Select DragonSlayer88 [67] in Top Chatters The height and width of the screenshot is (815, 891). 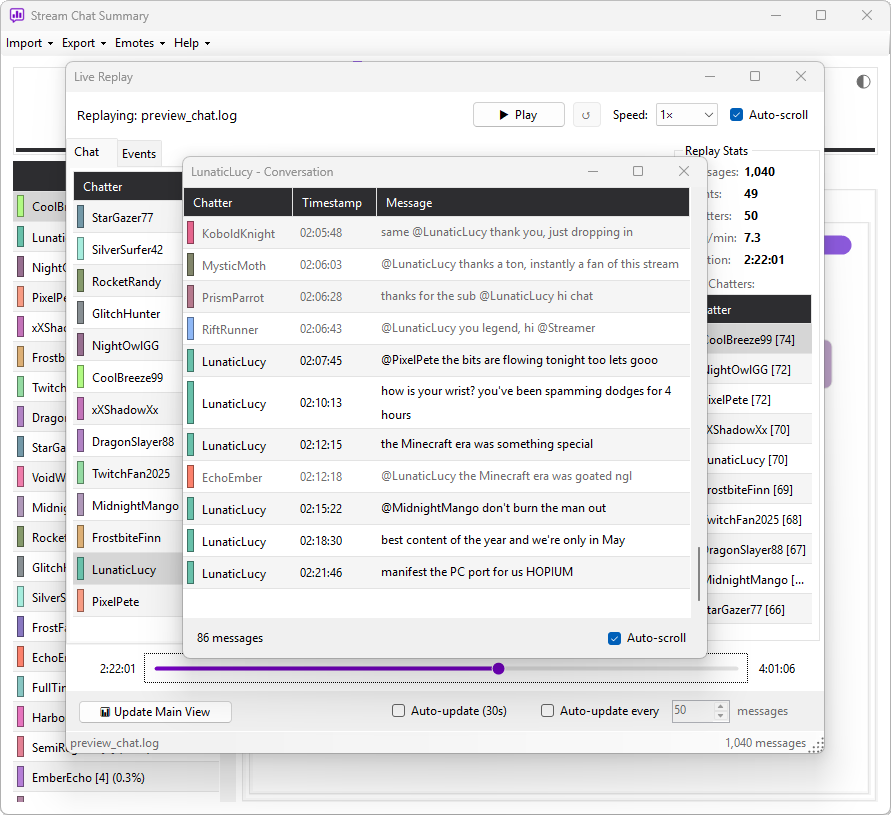point(758,550)
